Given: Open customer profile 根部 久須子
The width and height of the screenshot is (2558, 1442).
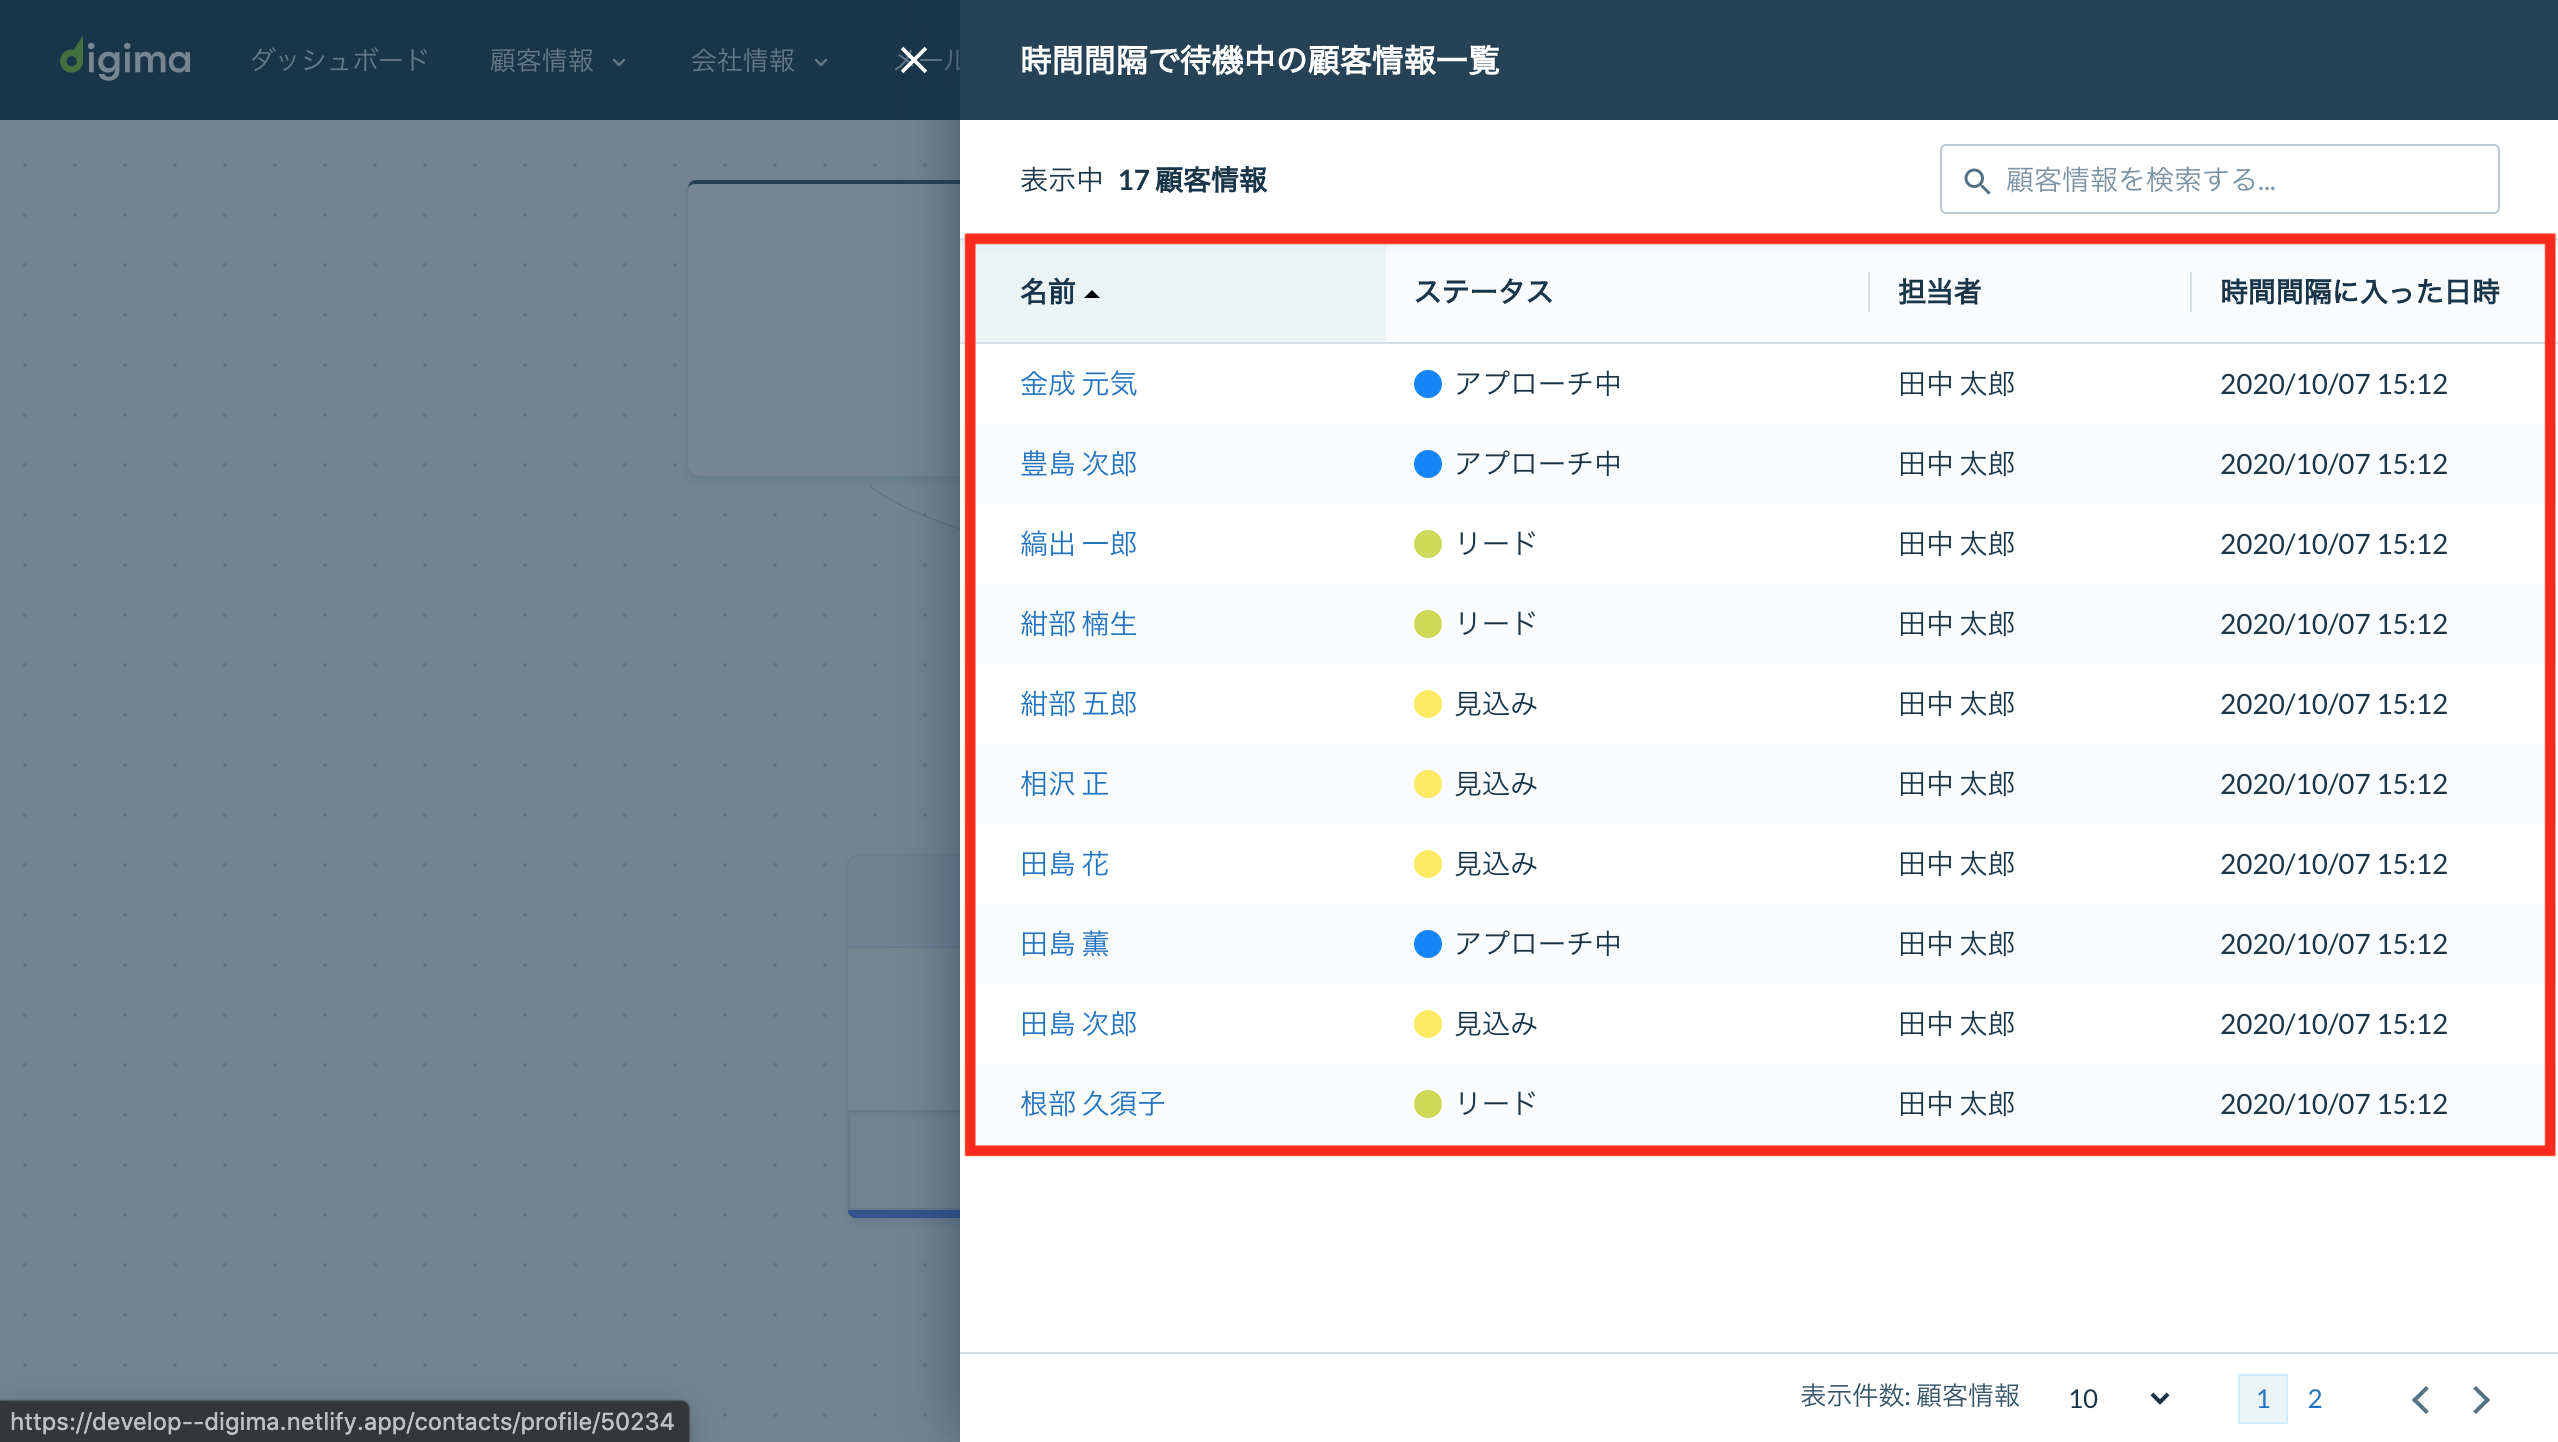Looking at the screenshot, I should pyautogui.click(x=1092, y=1104).
